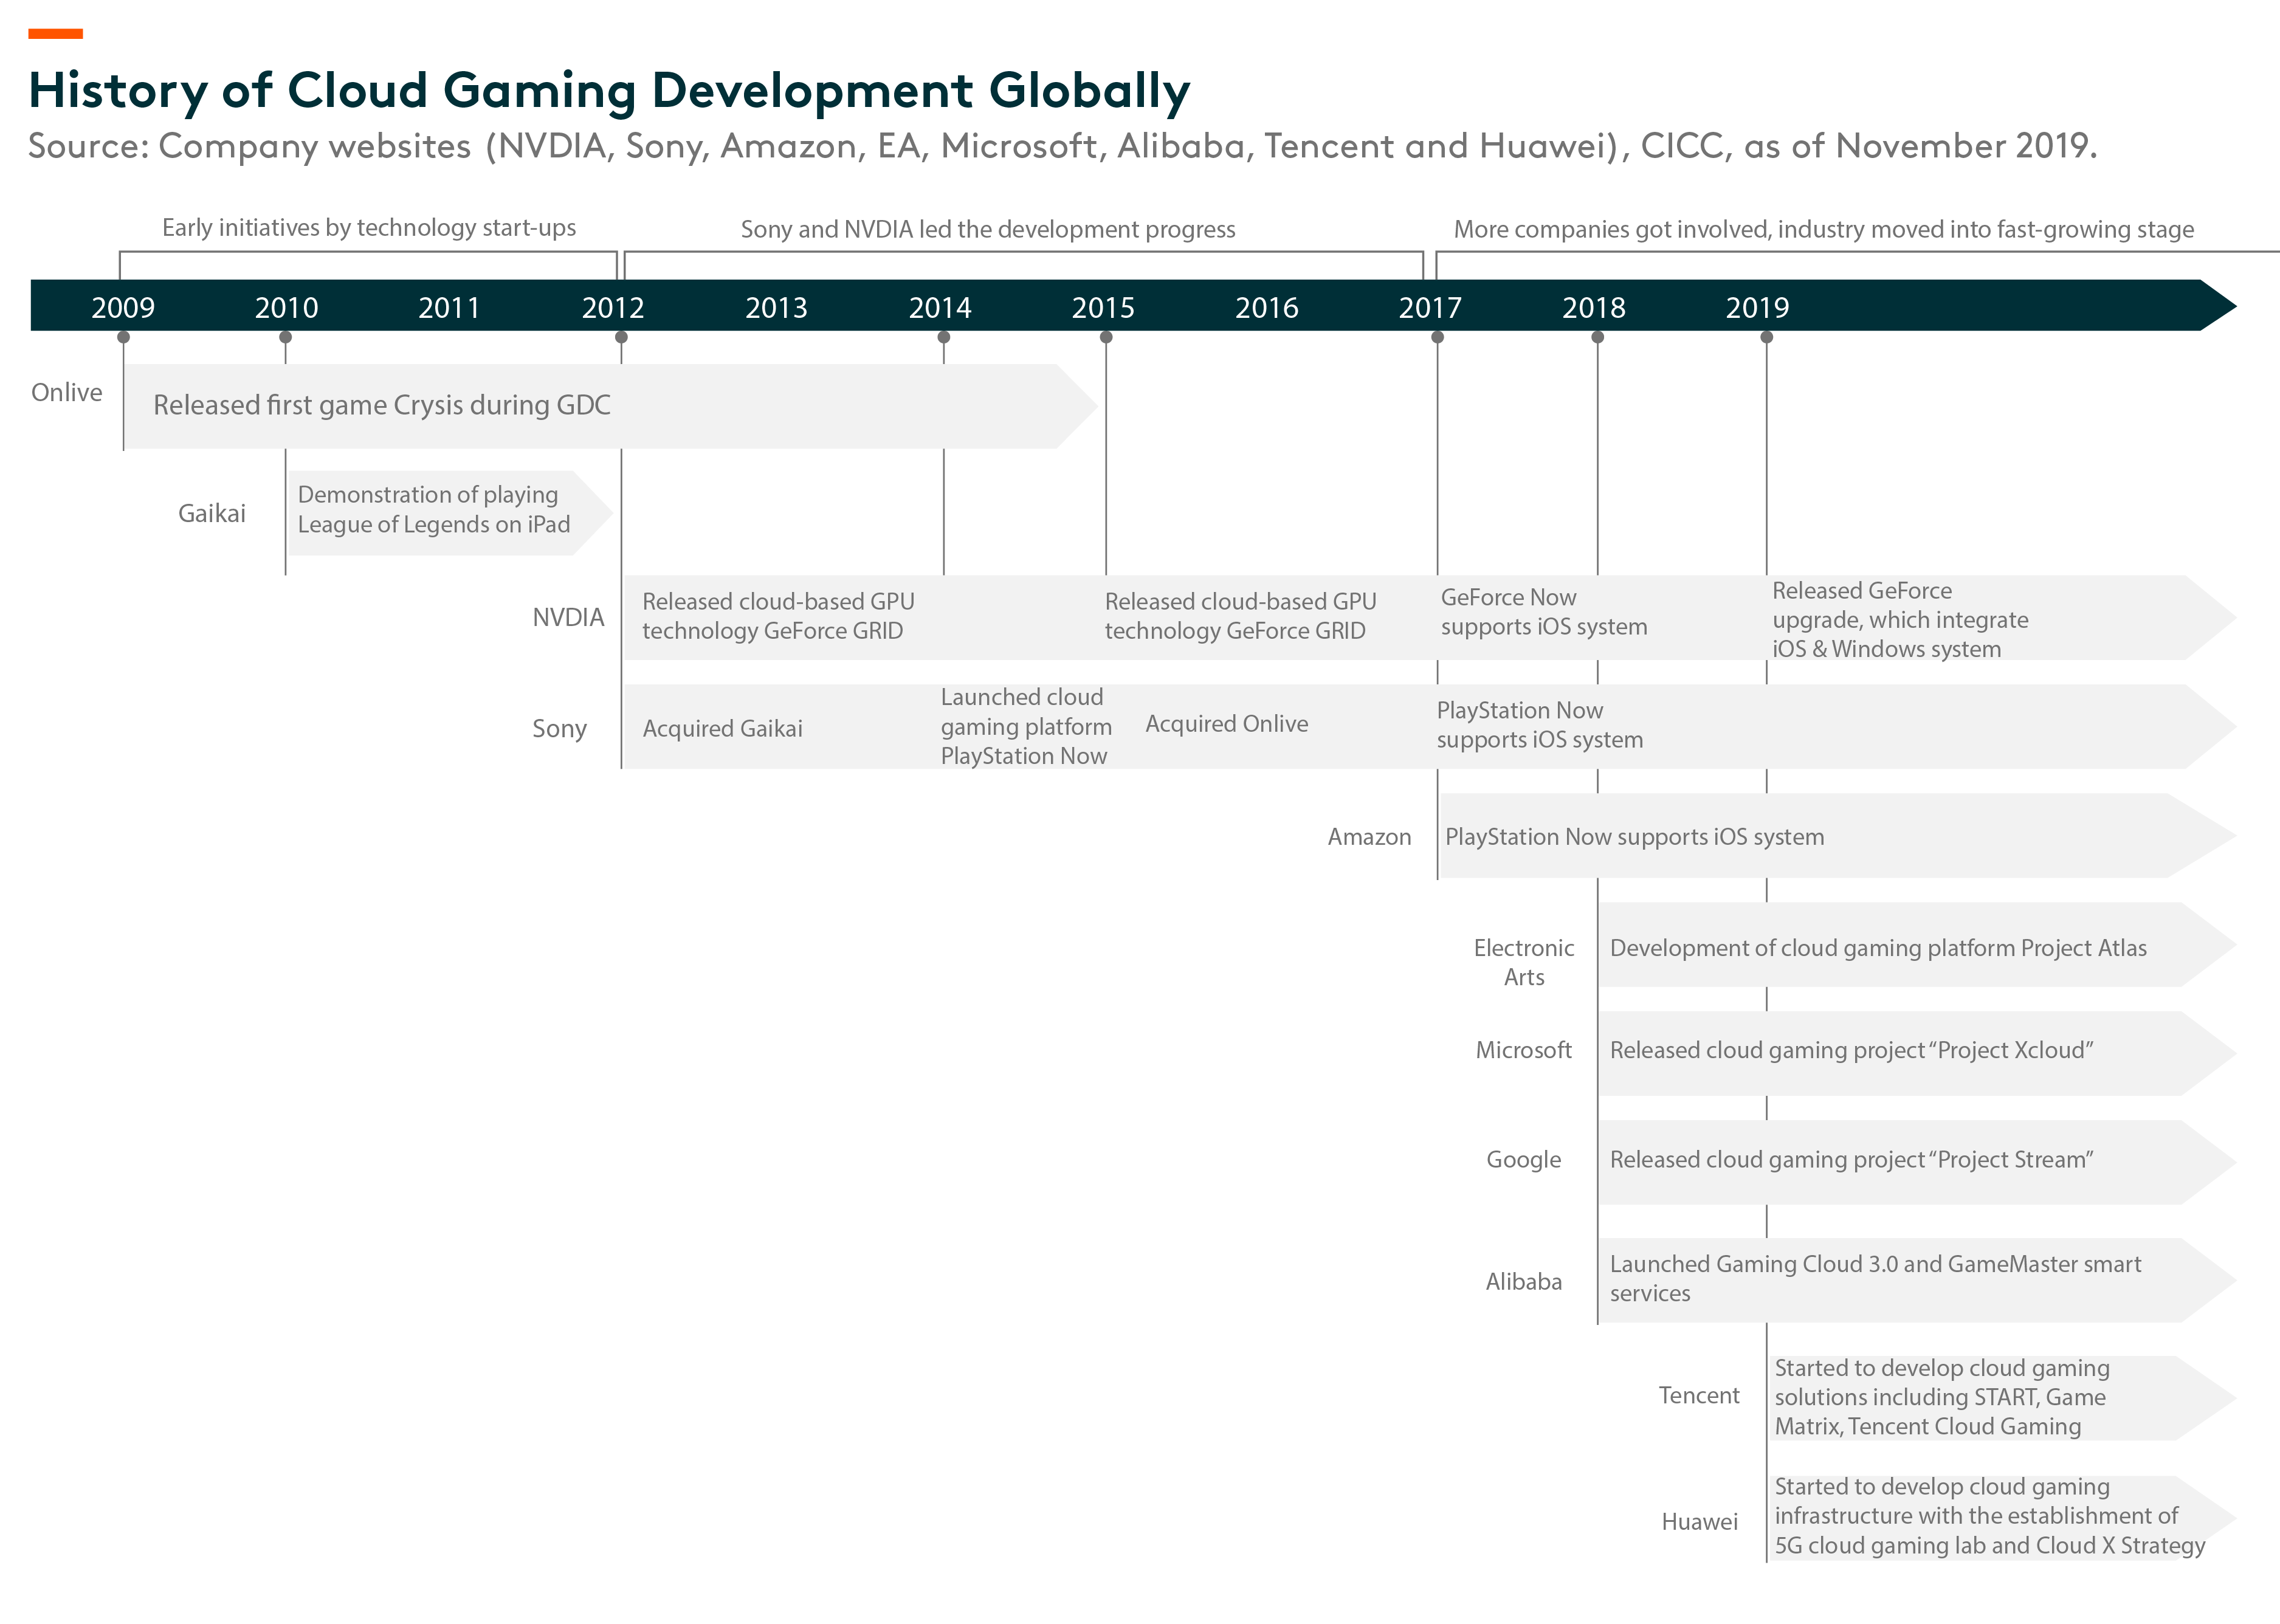
Task: Click the source line mentioning CICC
Action: pos(1062,146)
